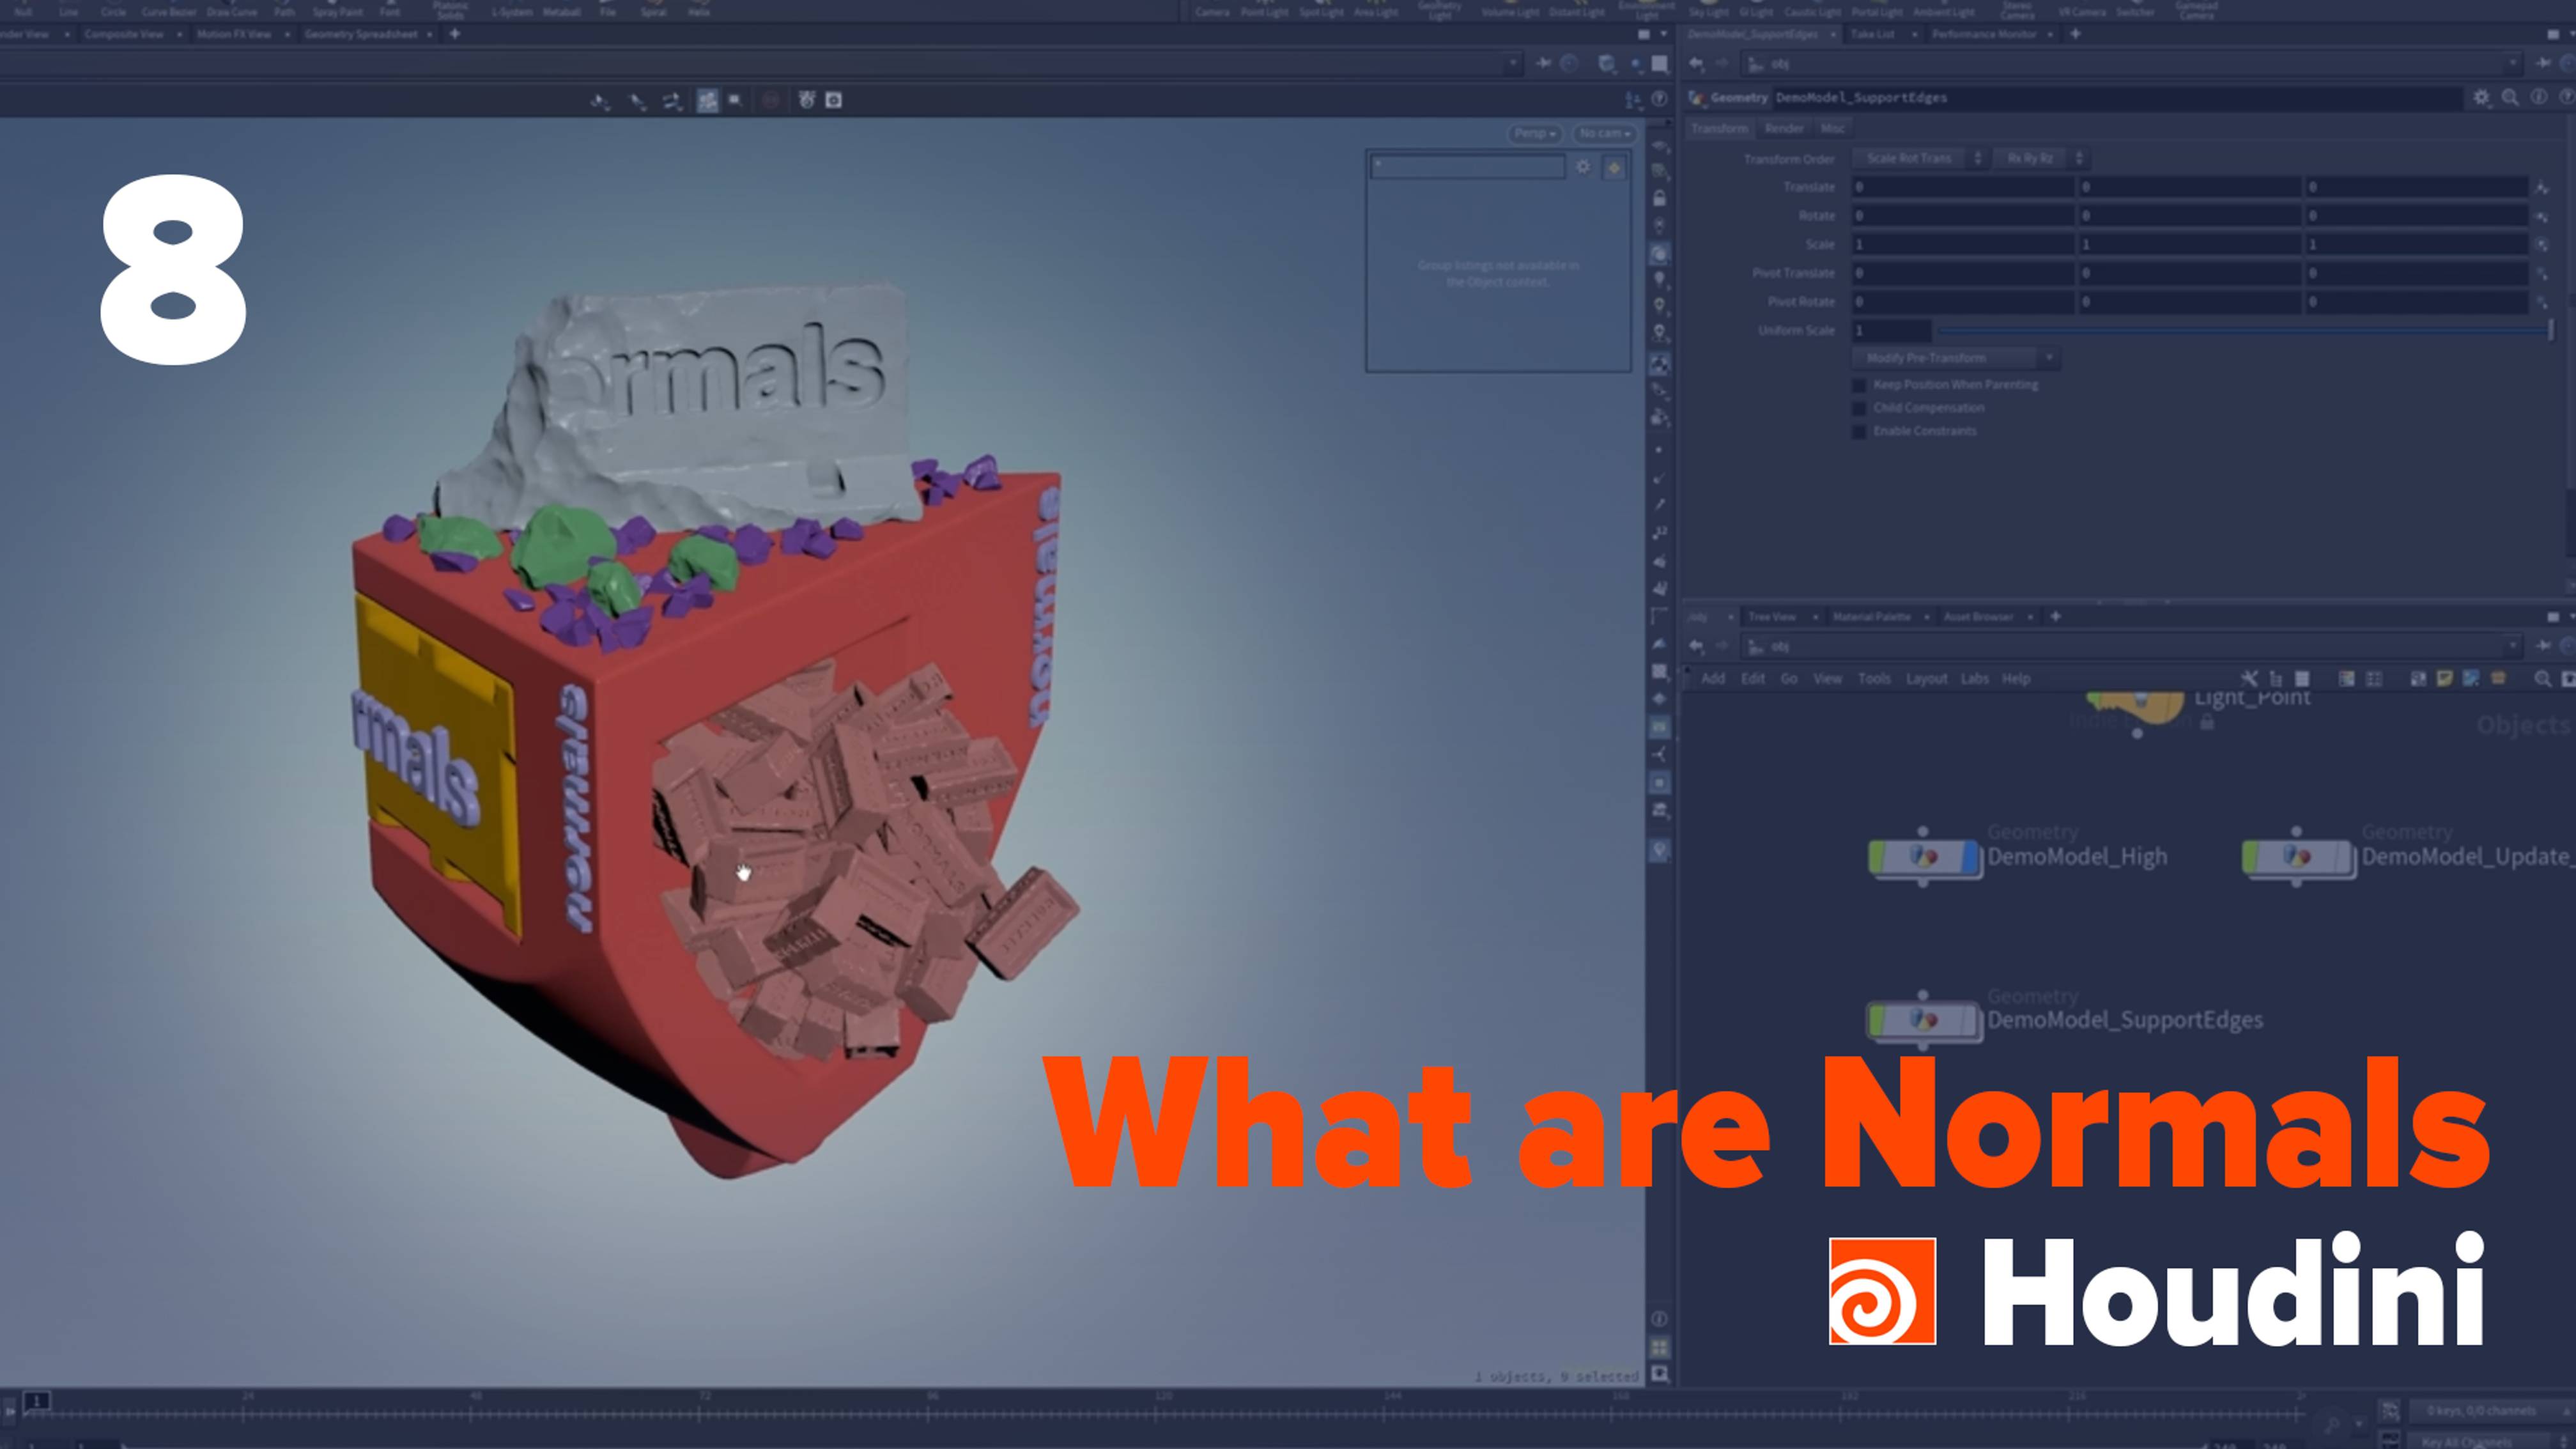Click the Translate X input field
The width and height of the screenshot is (2576, 1449).
point(1963,187)
